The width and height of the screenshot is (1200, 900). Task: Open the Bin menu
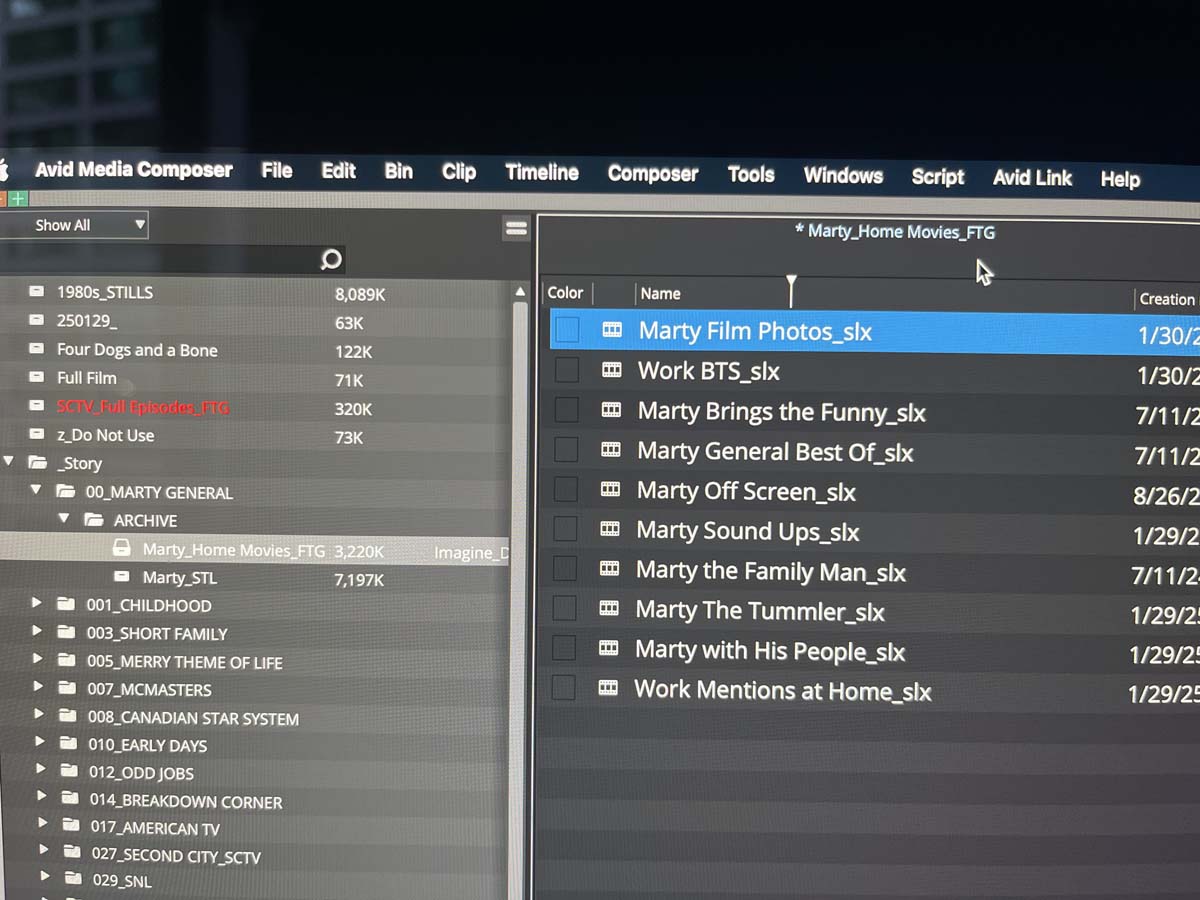[x=398, y=171]
